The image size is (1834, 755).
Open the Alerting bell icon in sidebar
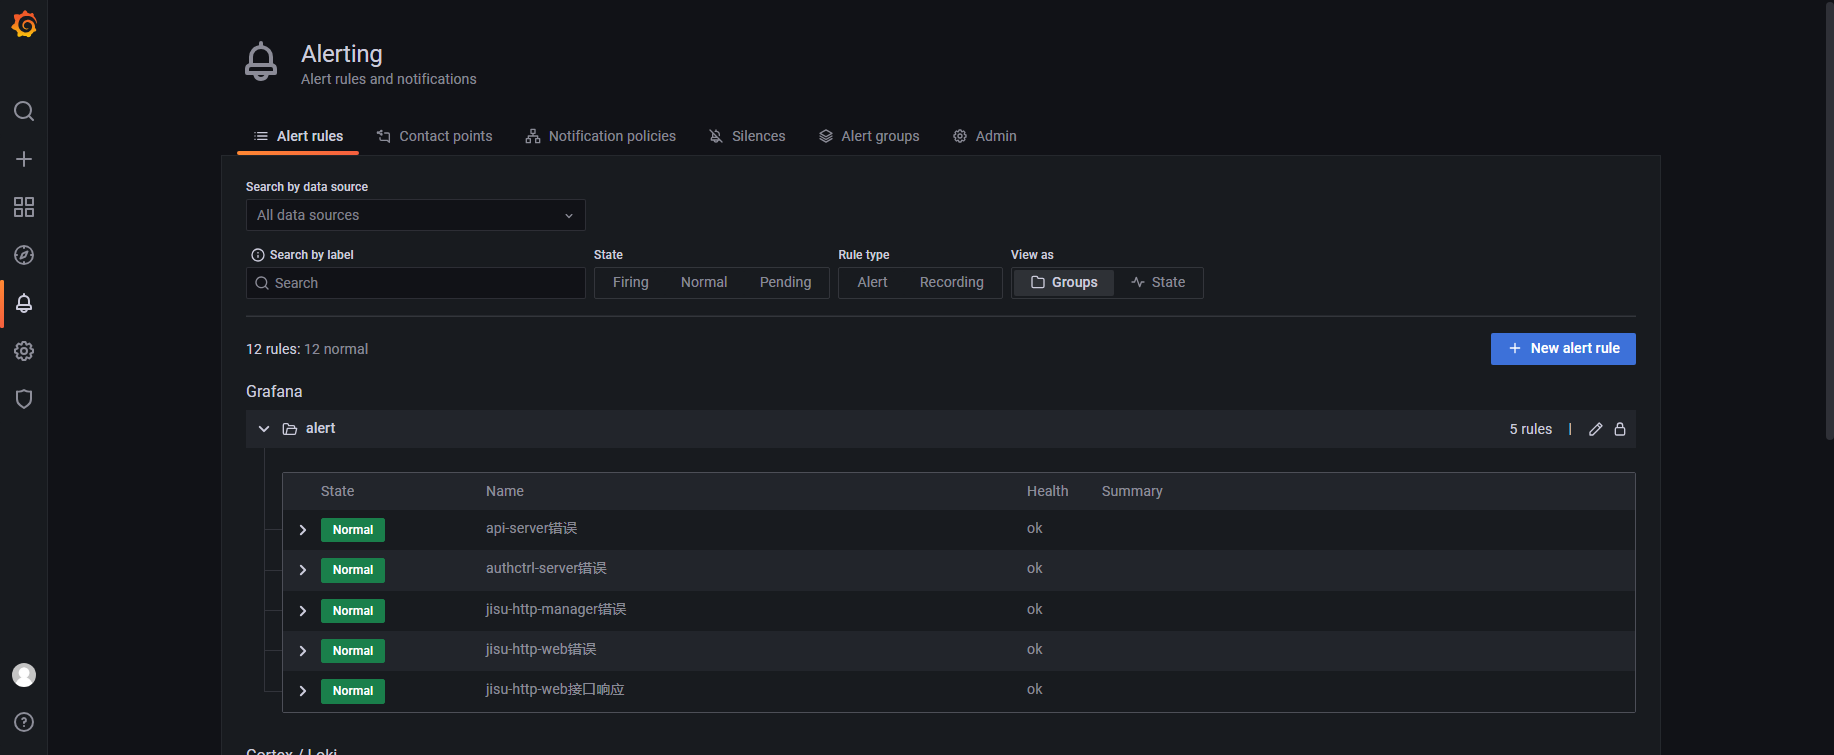[x=24, y=303]
